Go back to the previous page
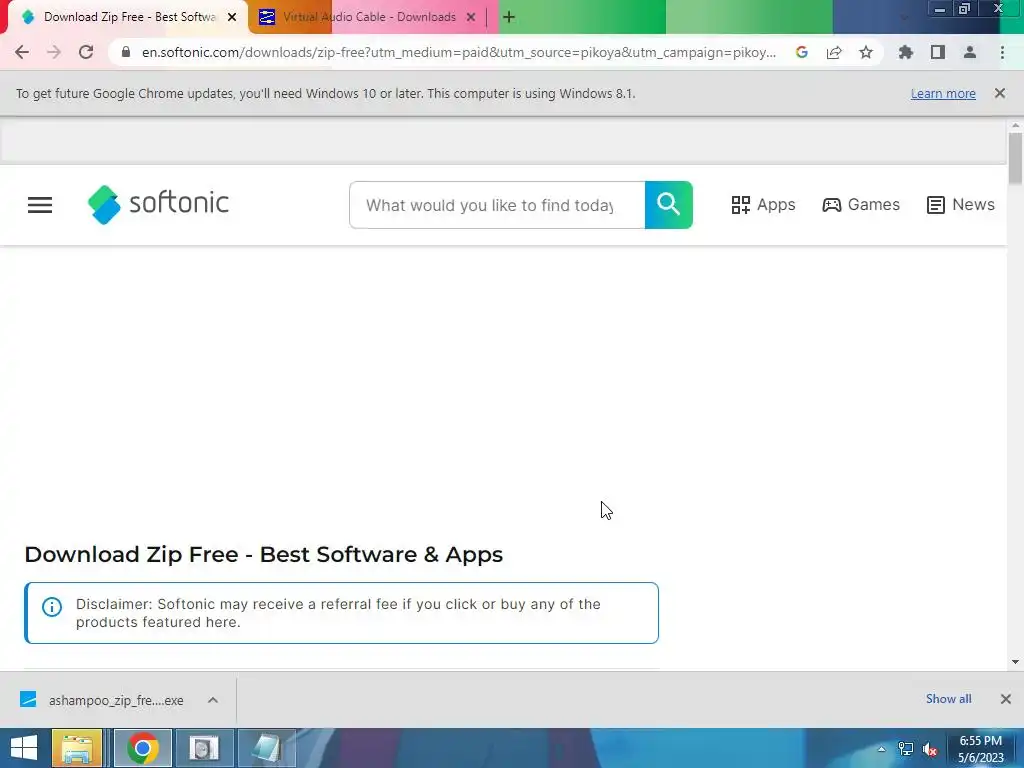Viewport: 1024px width, 768px height. [22, 52]
